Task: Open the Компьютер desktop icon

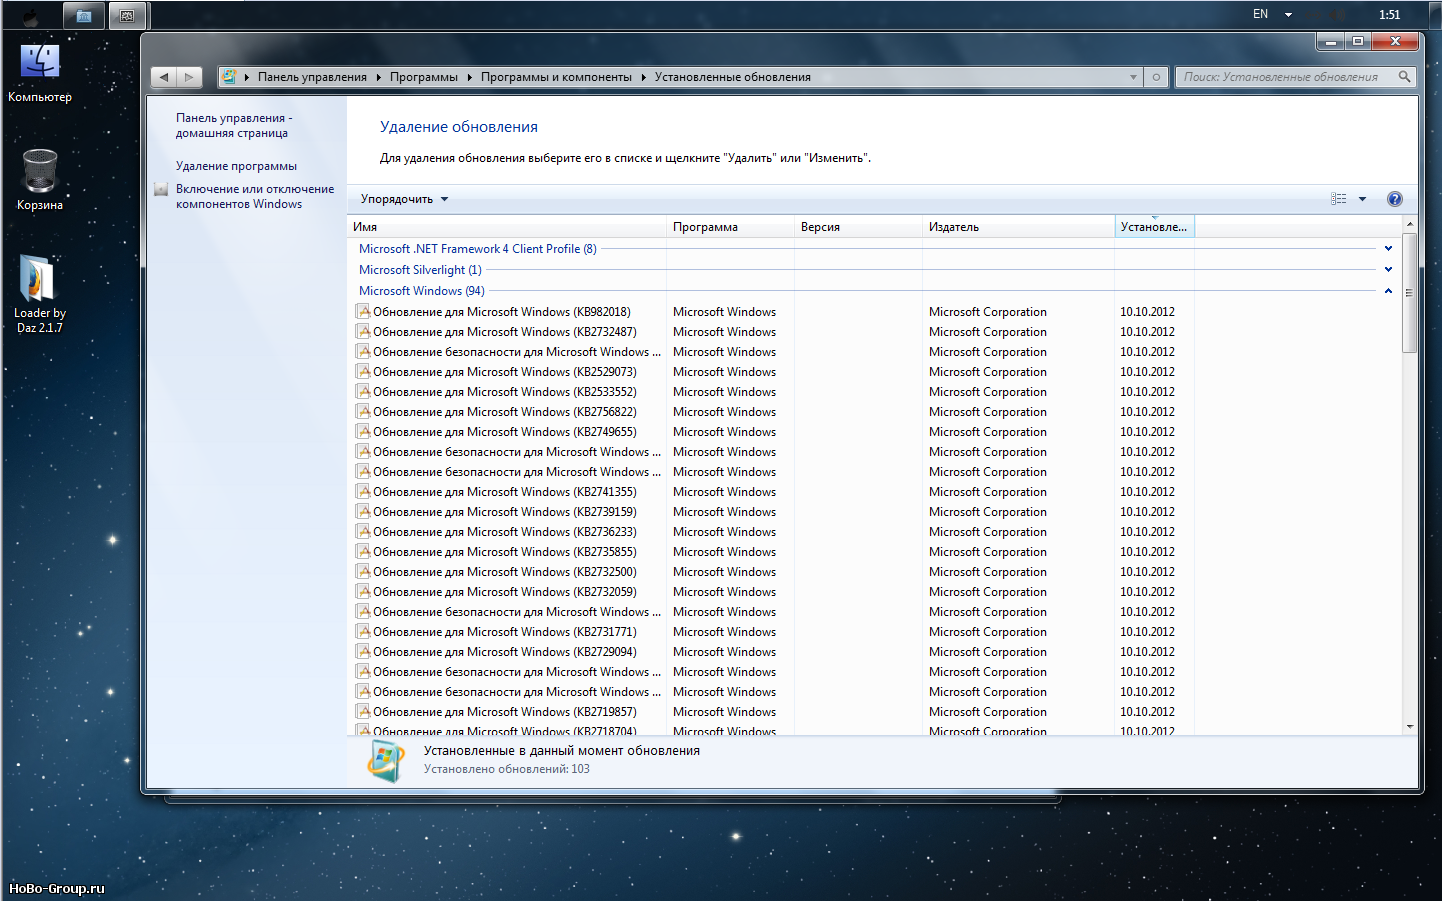Action: 40,73
